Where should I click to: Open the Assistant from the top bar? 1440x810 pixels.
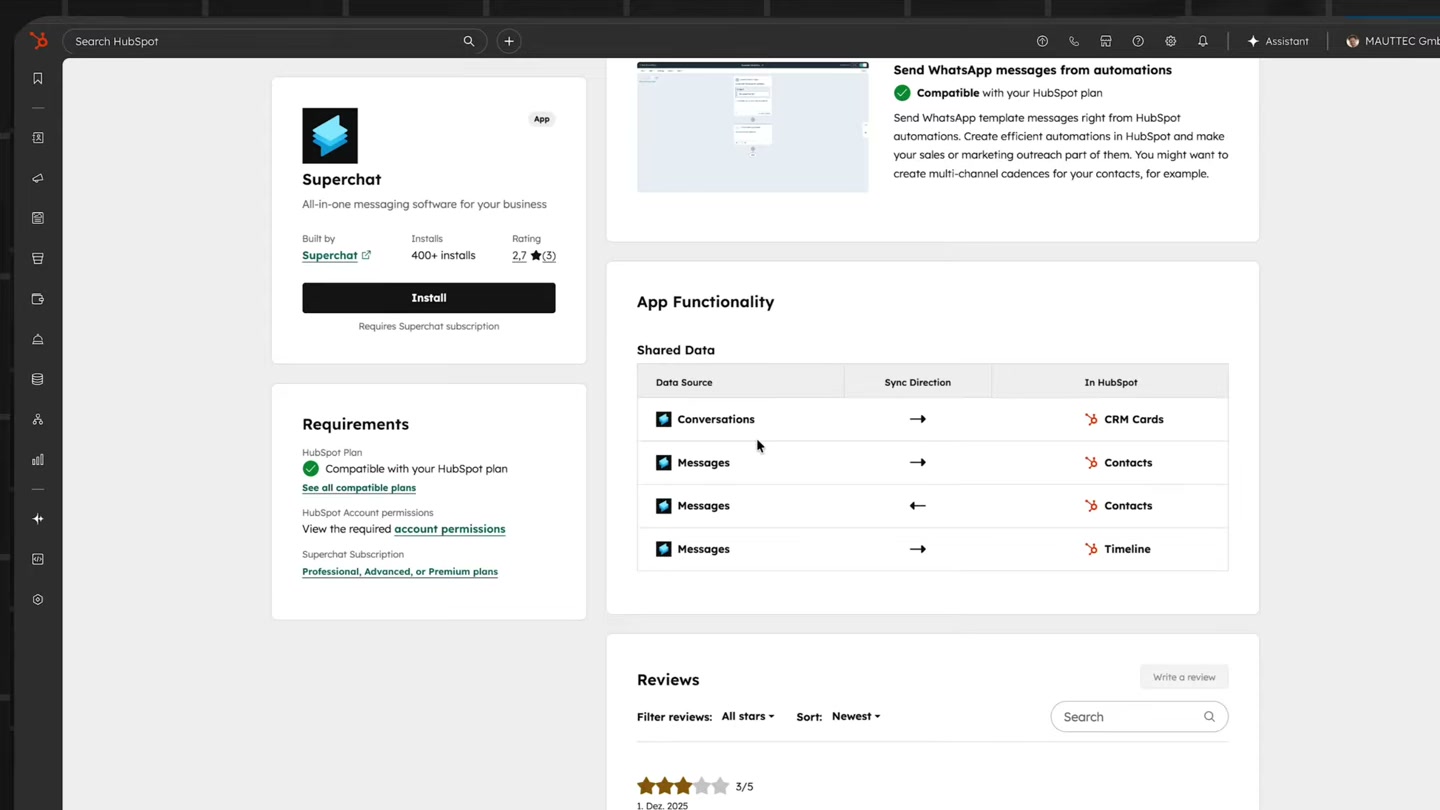(x=1278, y=41)
